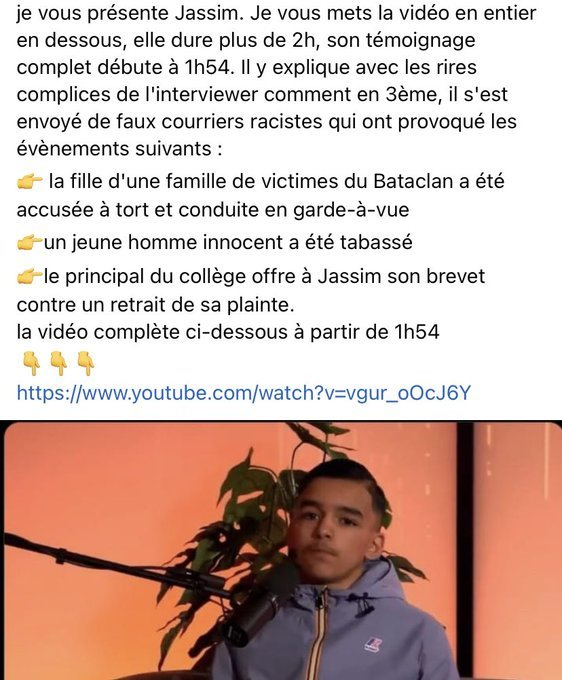Click the last downward pointing hand emoji
The height and width of the screenshot is (680, 562).
(86, 363)
